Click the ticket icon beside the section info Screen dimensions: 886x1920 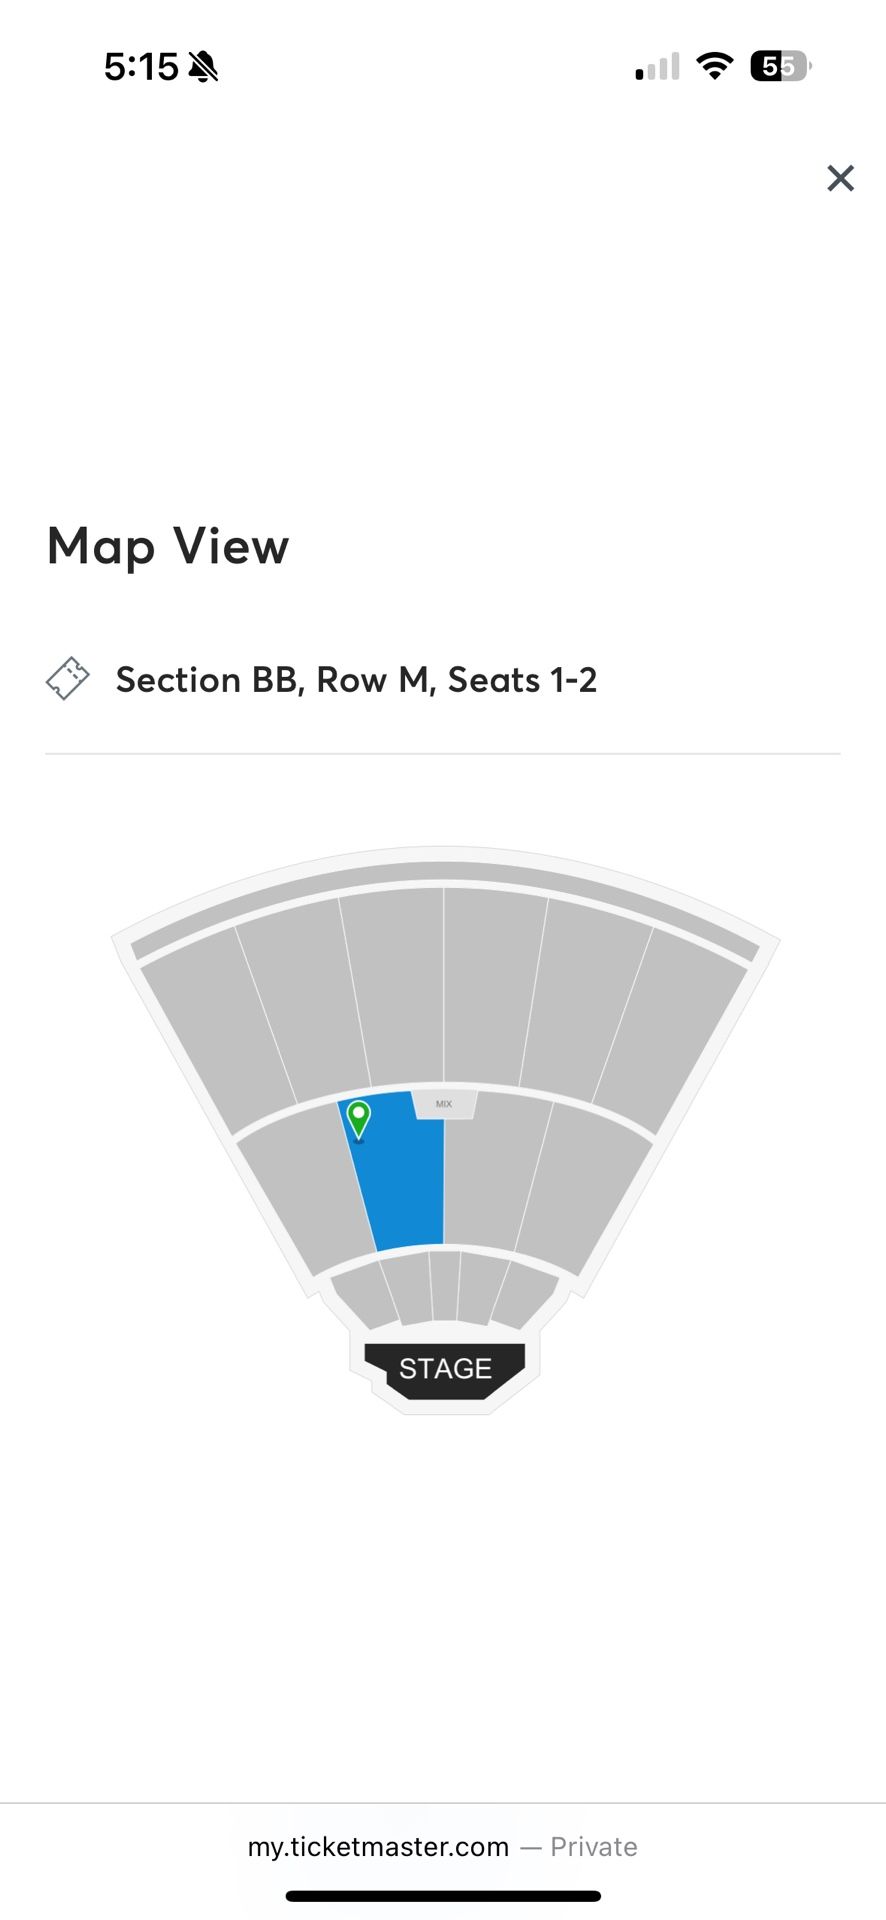tap(68, 679)
